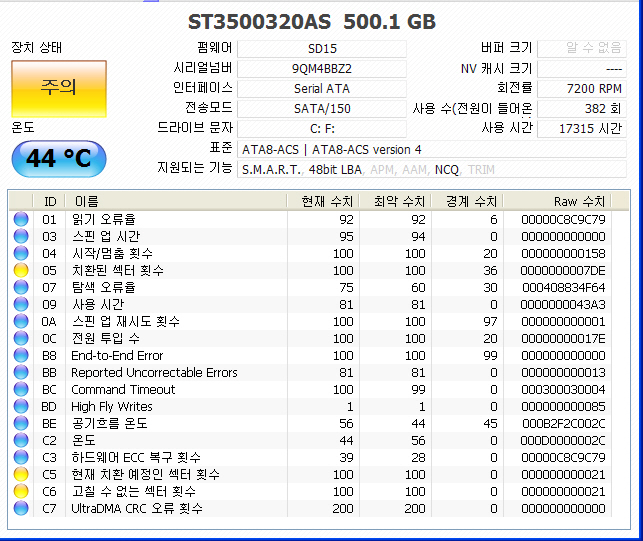This screenshot has width=643, height=541.
Task: Click raw value 000300030004
Action: pyautogui.click(x=563, y=390)
